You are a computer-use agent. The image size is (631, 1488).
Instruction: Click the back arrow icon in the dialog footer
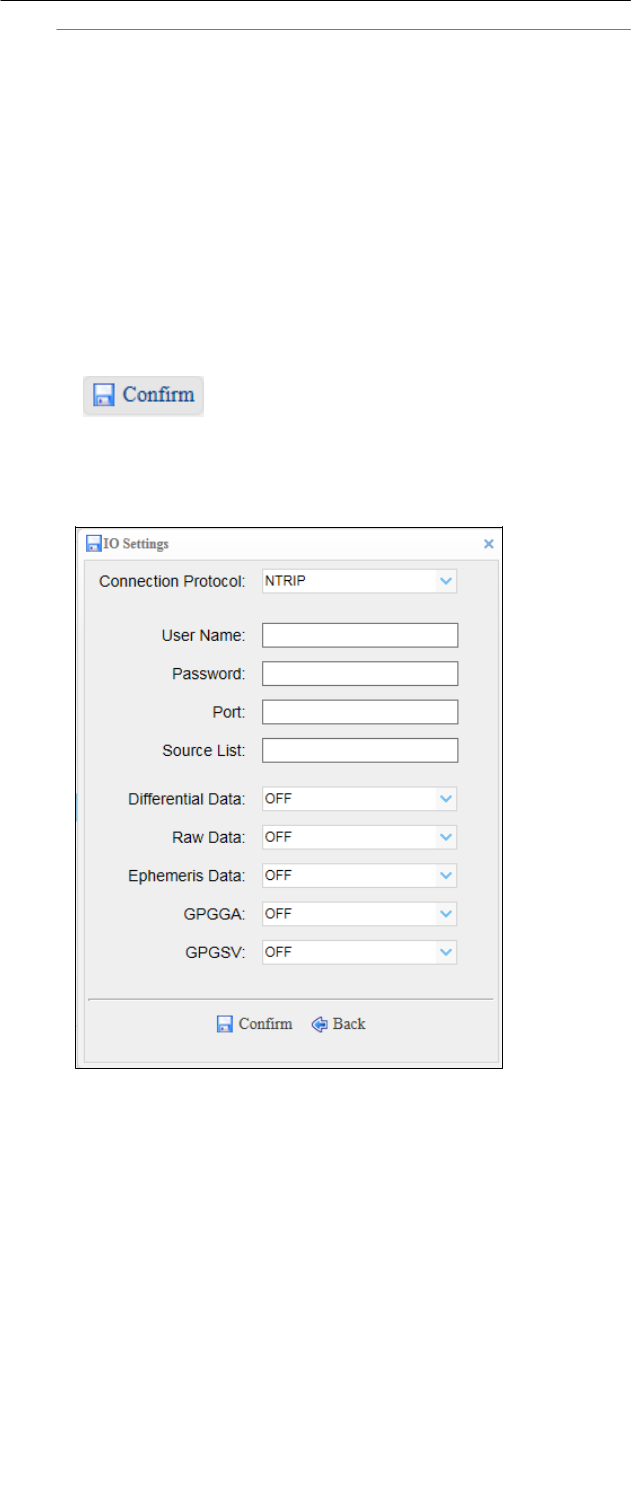[320, 1024]
